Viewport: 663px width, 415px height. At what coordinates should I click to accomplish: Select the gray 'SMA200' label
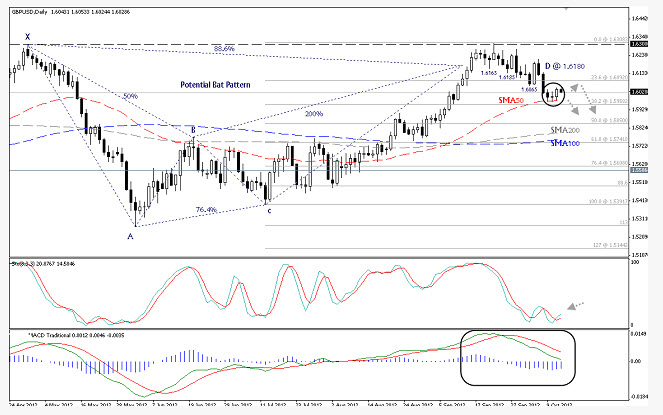564,130
